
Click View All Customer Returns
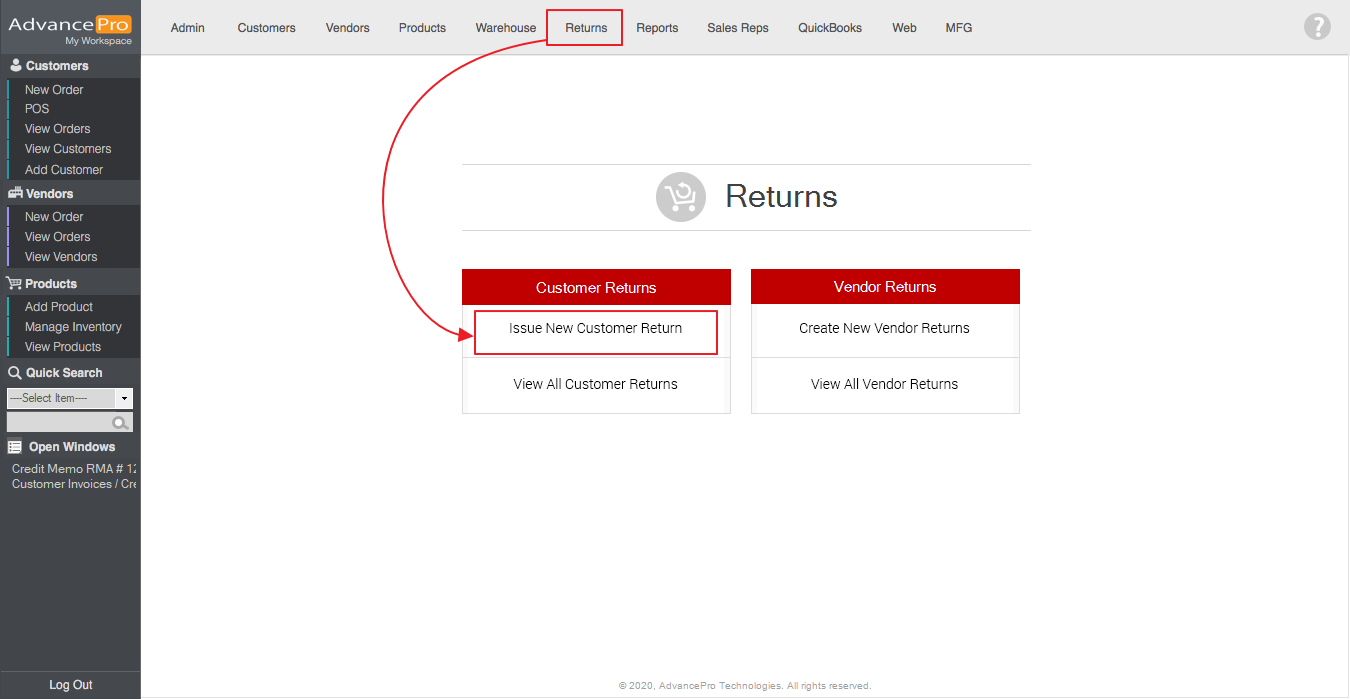[x=595, y=385]
